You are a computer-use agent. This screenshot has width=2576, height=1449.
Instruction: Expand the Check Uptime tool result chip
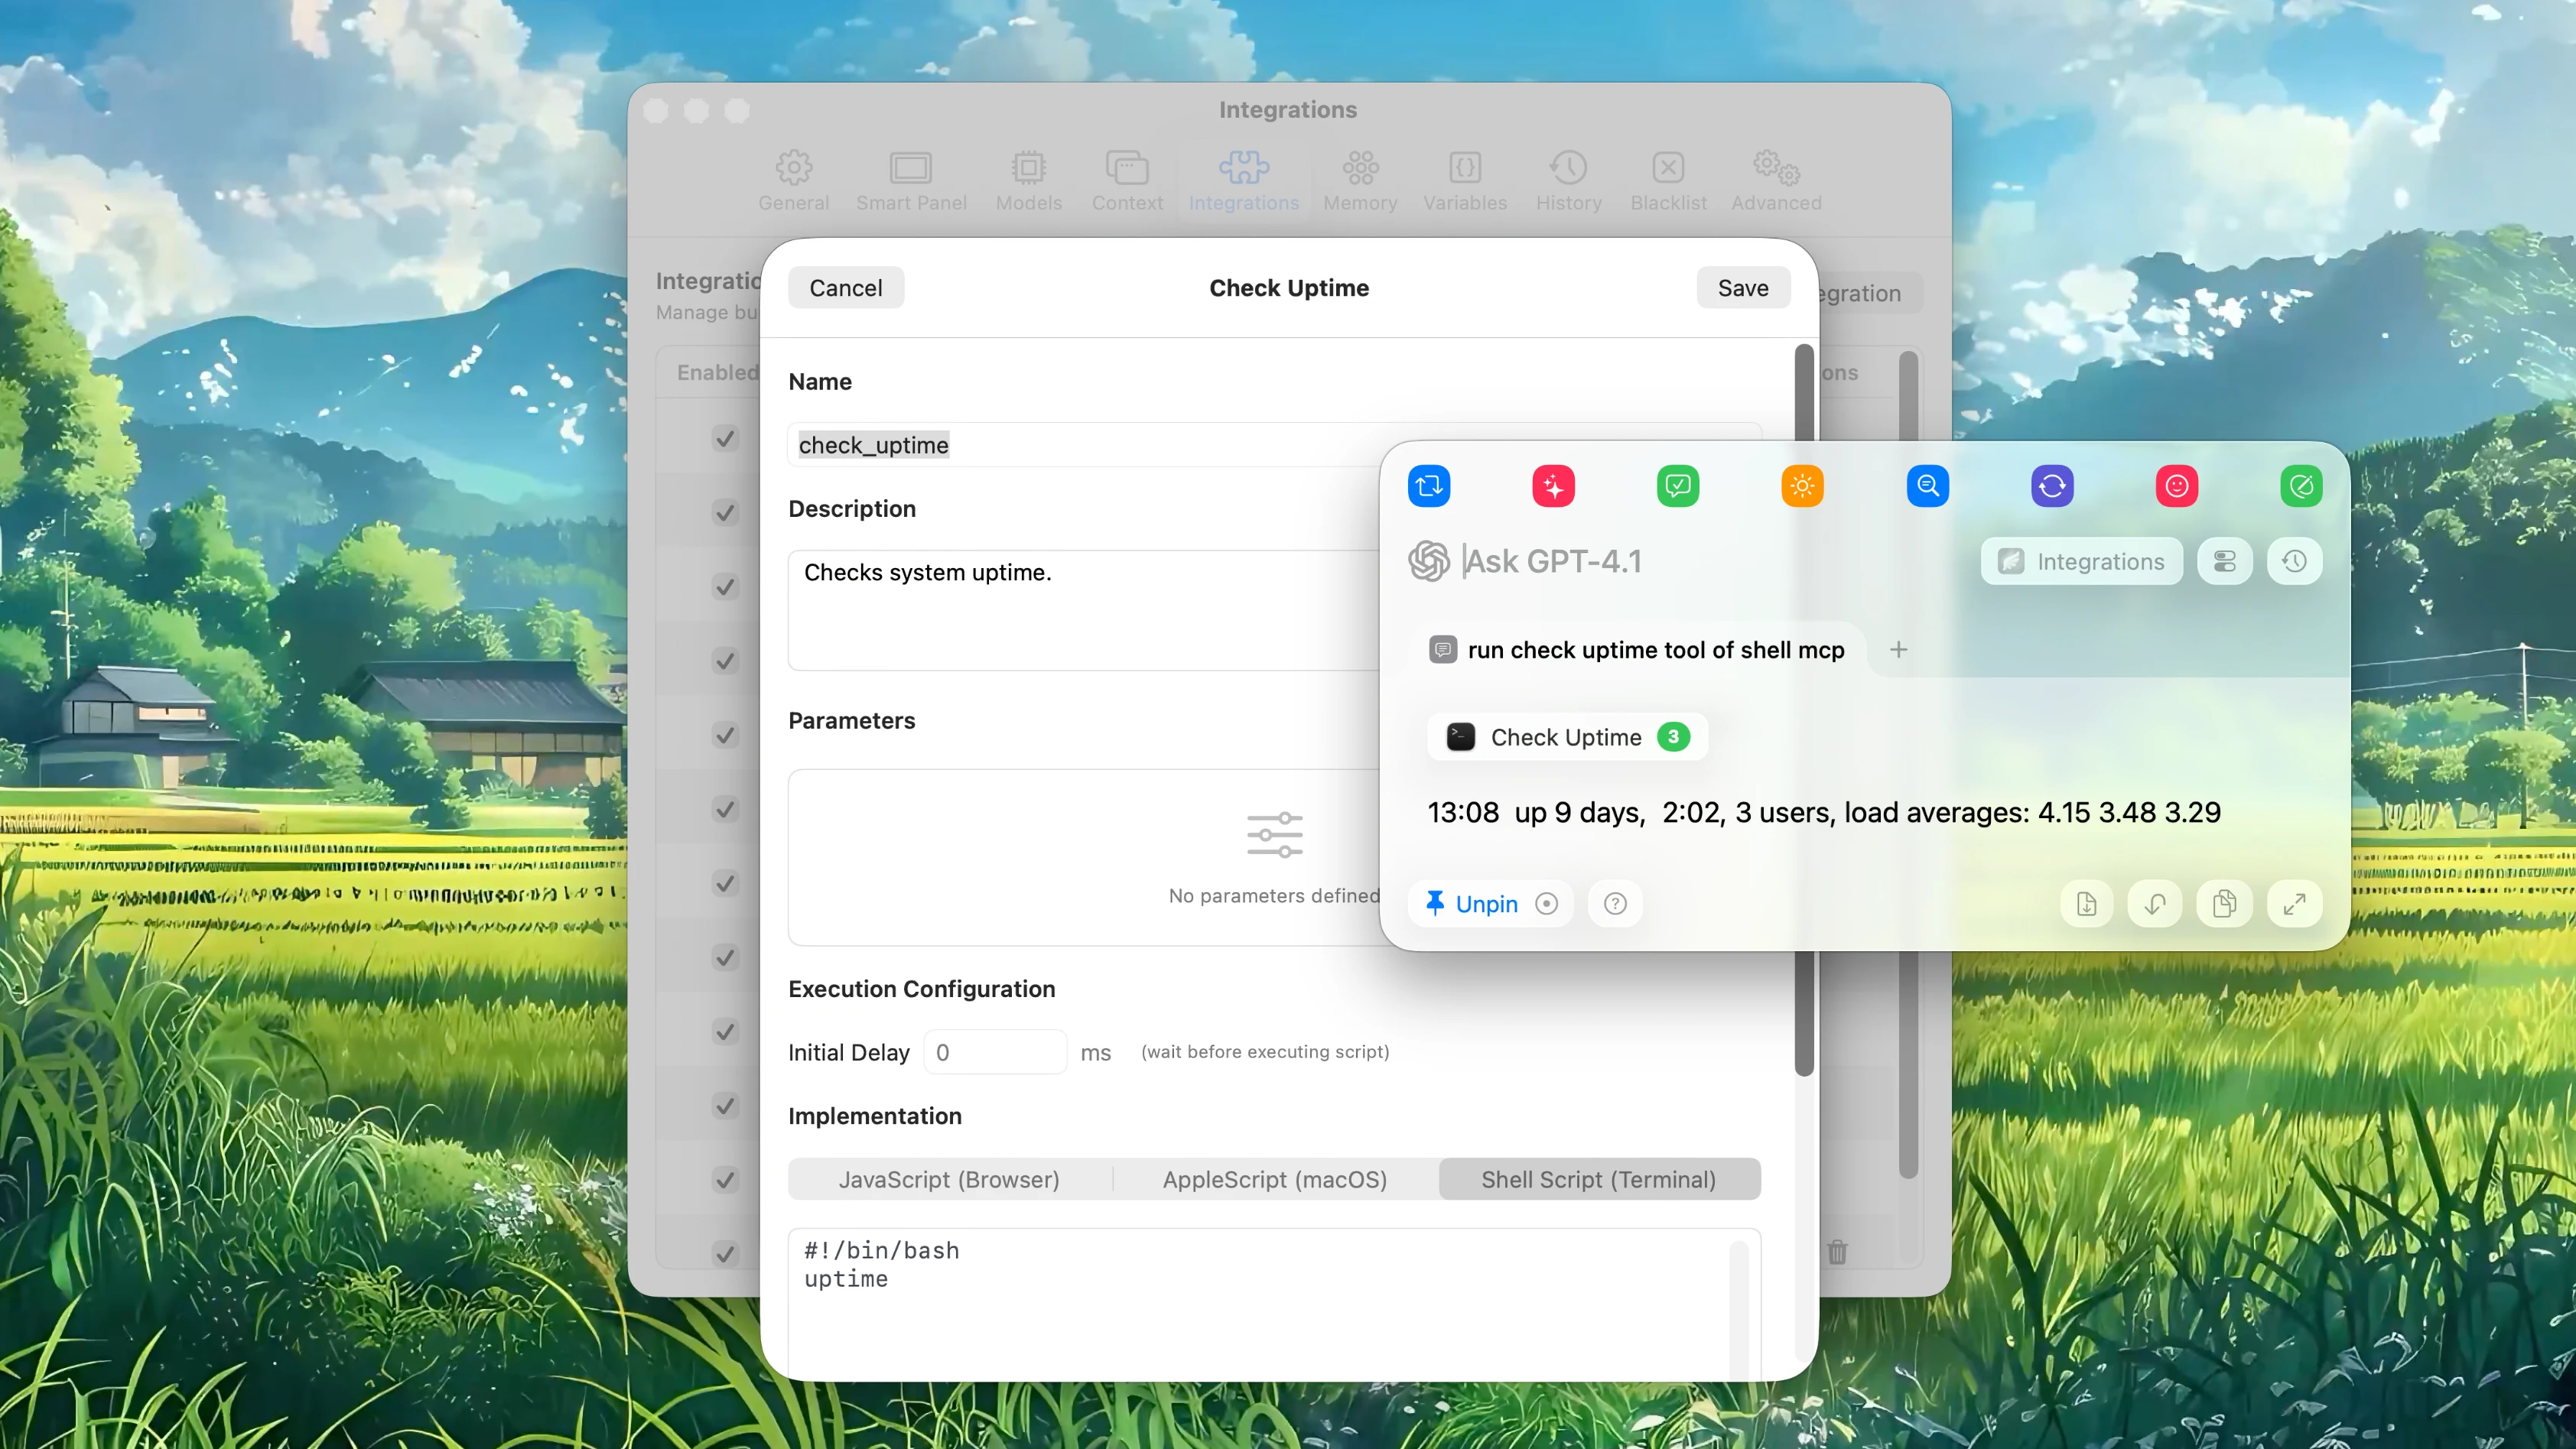click(x=1566, y=737)
